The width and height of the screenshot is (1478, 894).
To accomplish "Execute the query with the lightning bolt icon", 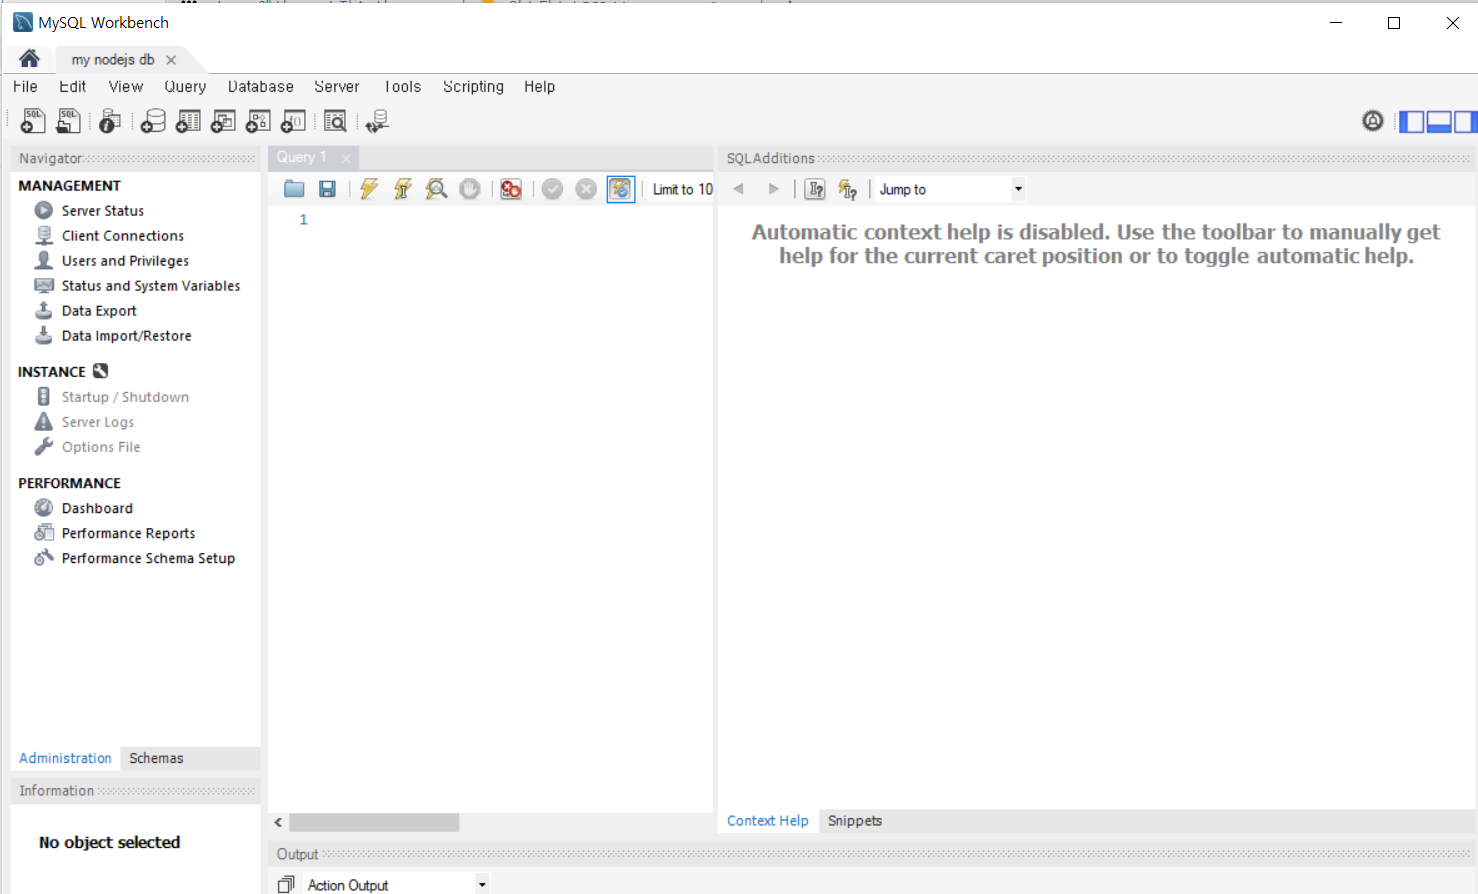I will pos(369,189).
